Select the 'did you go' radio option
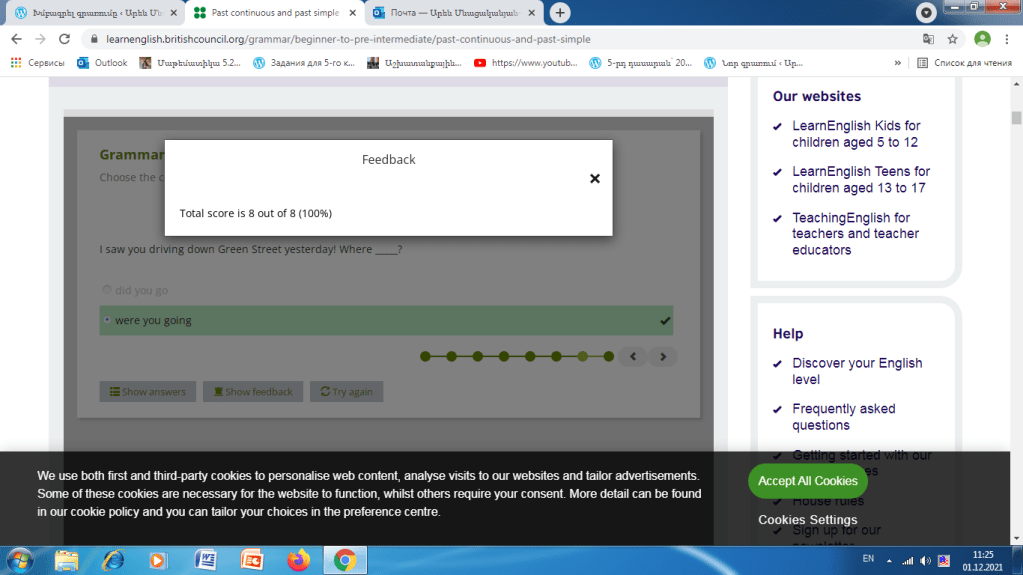The width and height of the screenshot is (1023, 575). click(107, 290)
